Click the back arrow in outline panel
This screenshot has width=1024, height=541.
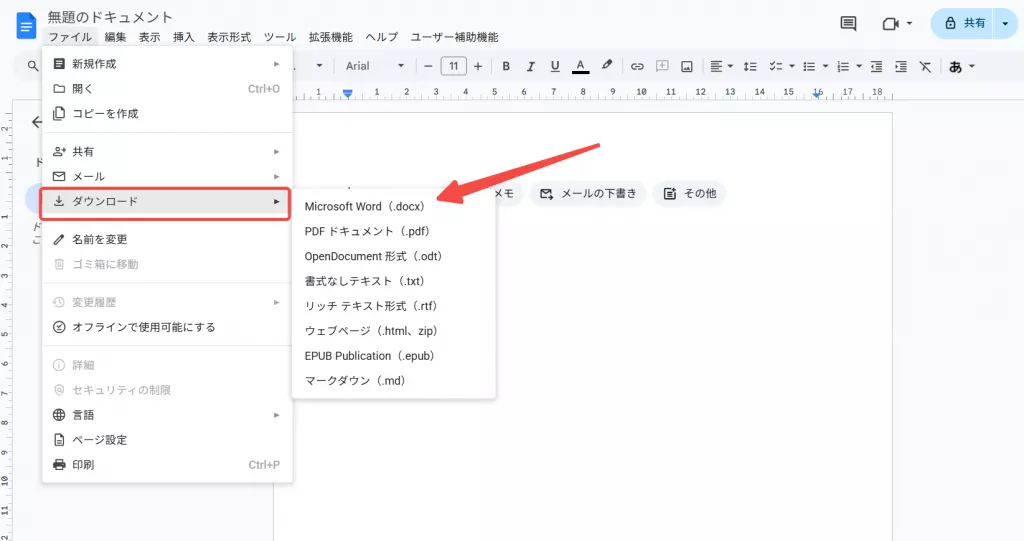click(x=37, y=122)
